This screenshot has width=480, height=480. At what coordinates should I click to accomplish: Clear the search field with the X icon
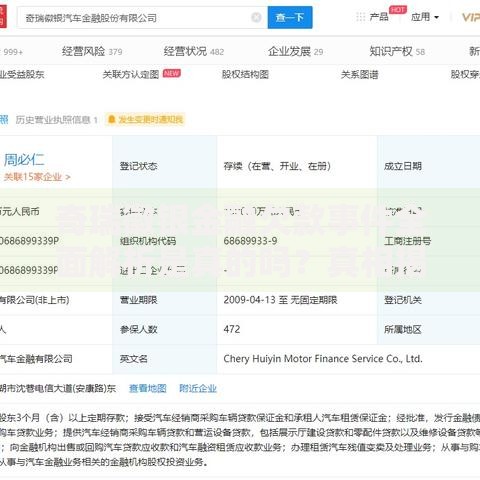[256, 17]
